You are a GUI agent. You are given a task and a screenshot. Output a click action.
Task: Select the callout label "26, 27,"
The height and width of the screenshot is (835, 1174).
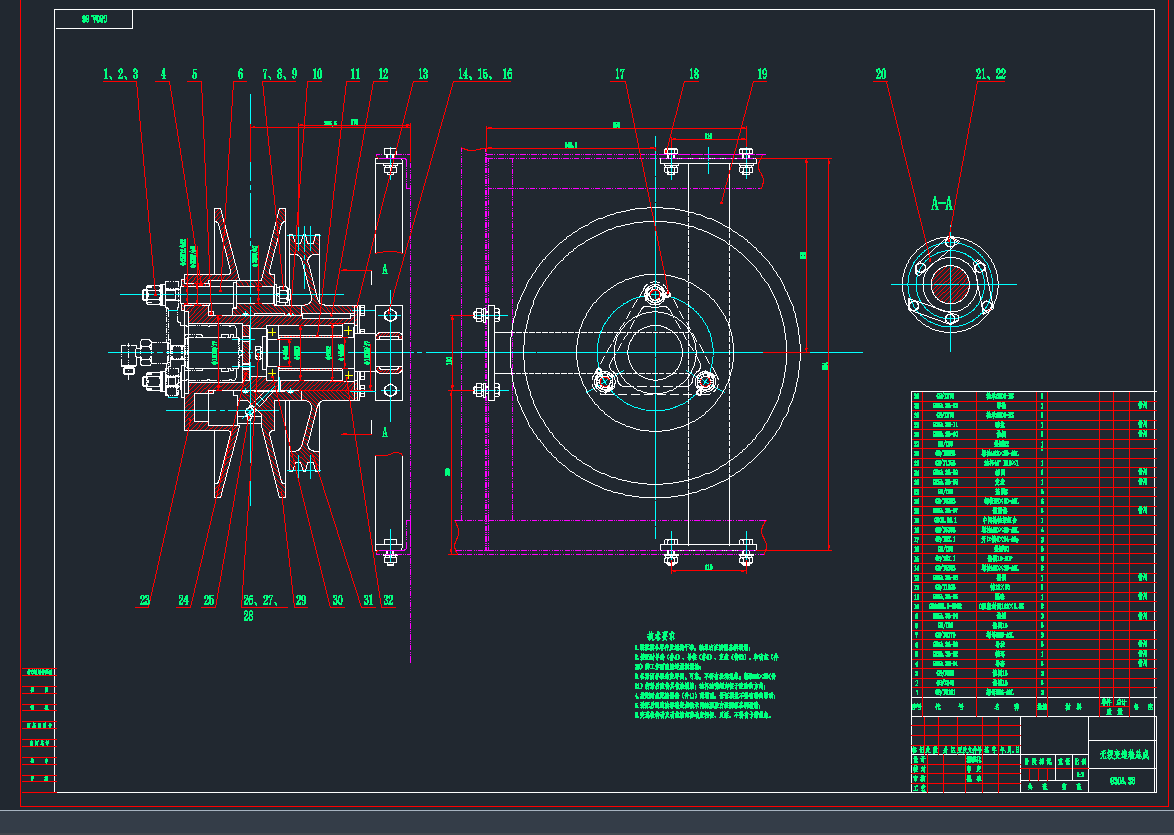coord(261,600)
